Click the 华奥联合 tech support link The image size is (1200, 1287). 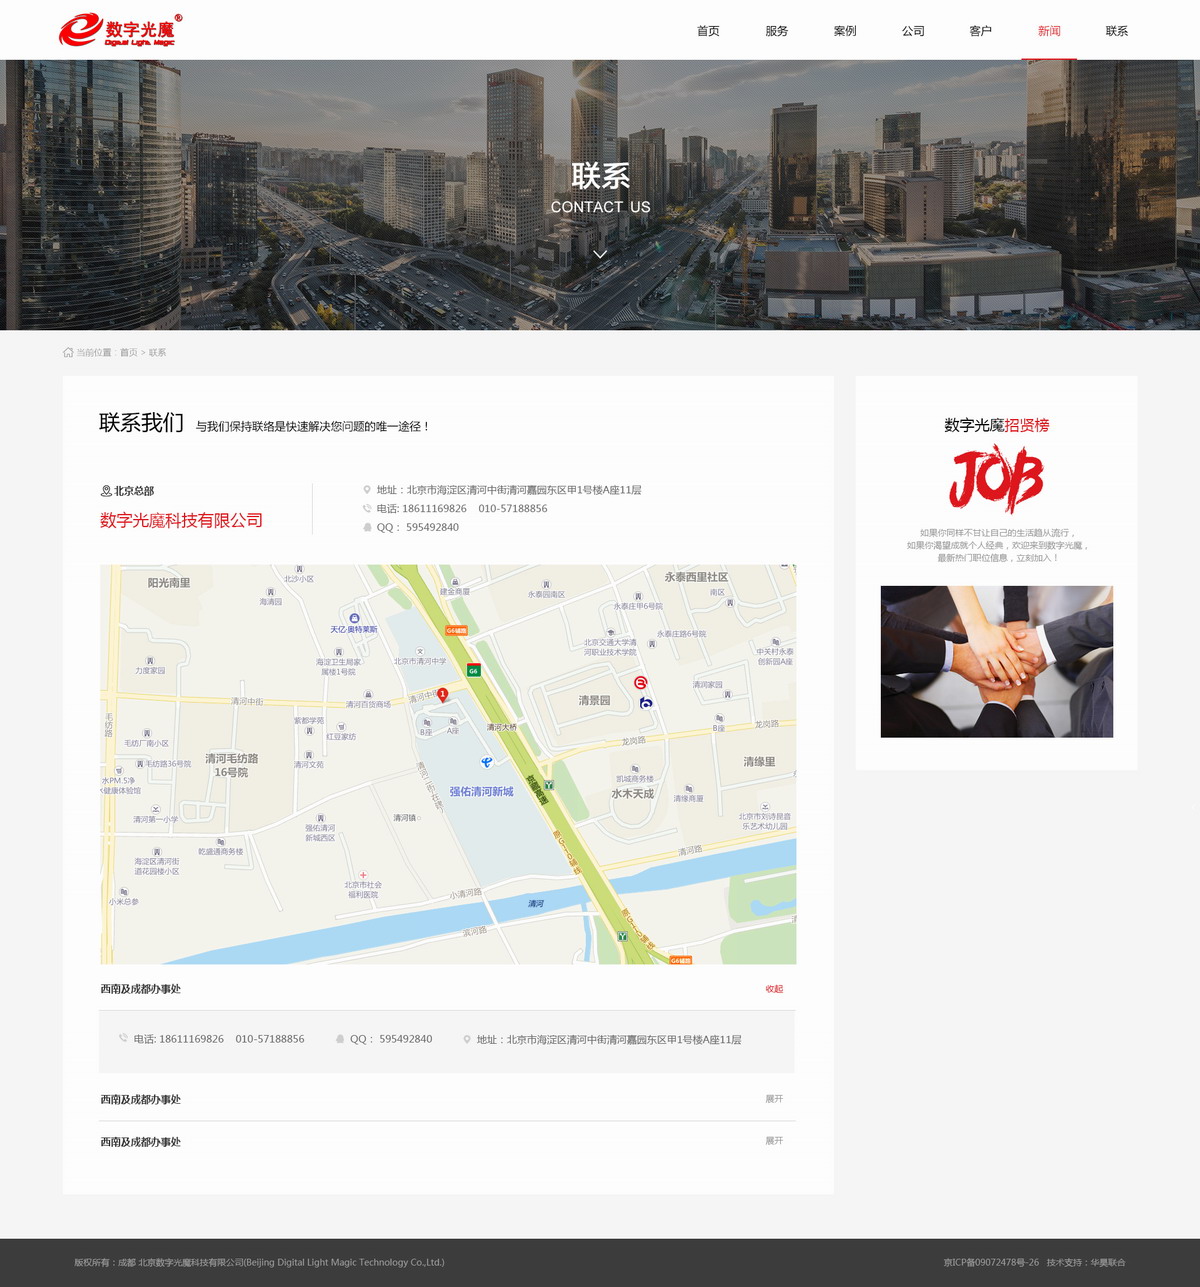(x=1108, y=1262)
